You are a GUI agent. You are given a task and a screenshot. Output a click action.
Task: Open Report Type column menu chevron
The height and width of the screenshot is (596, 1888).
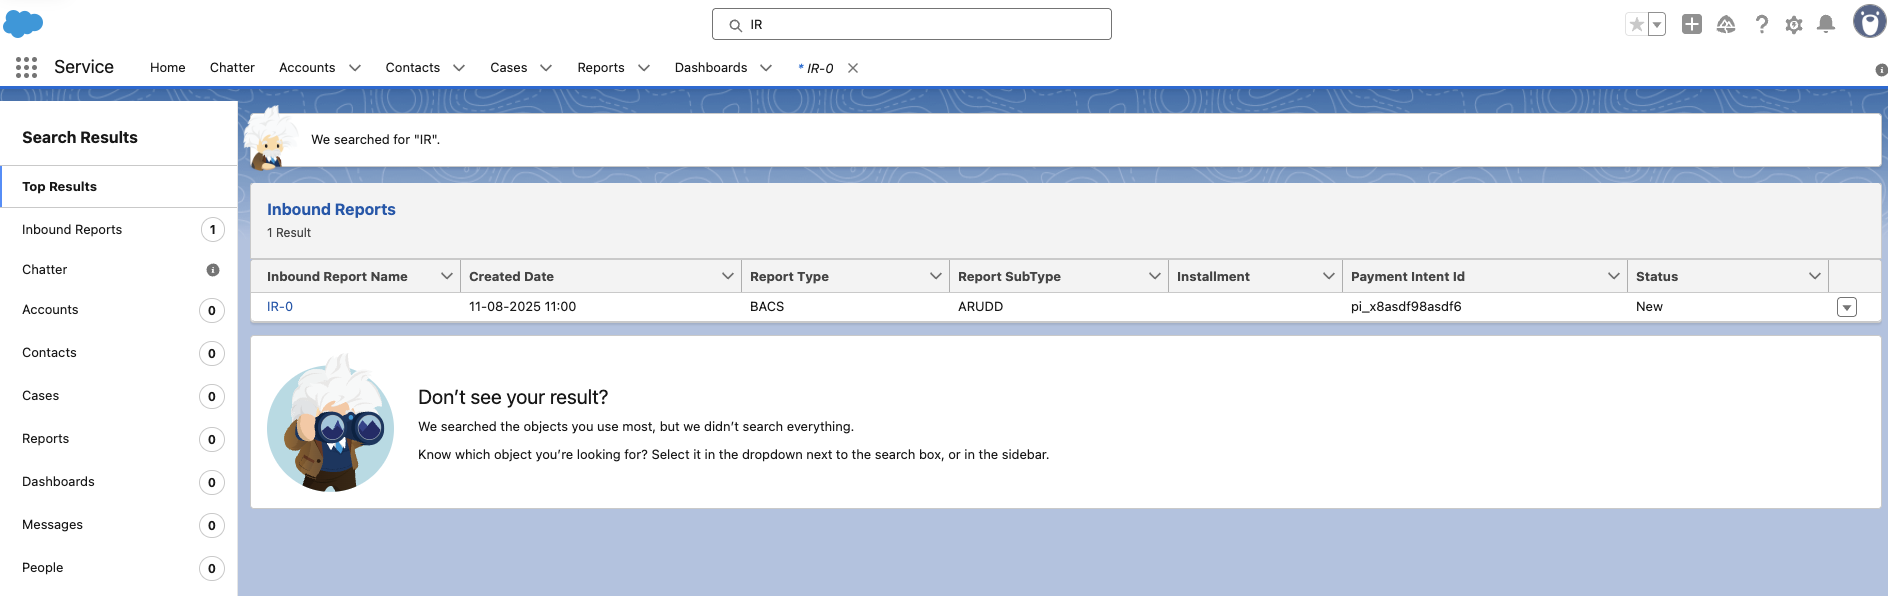936,276
